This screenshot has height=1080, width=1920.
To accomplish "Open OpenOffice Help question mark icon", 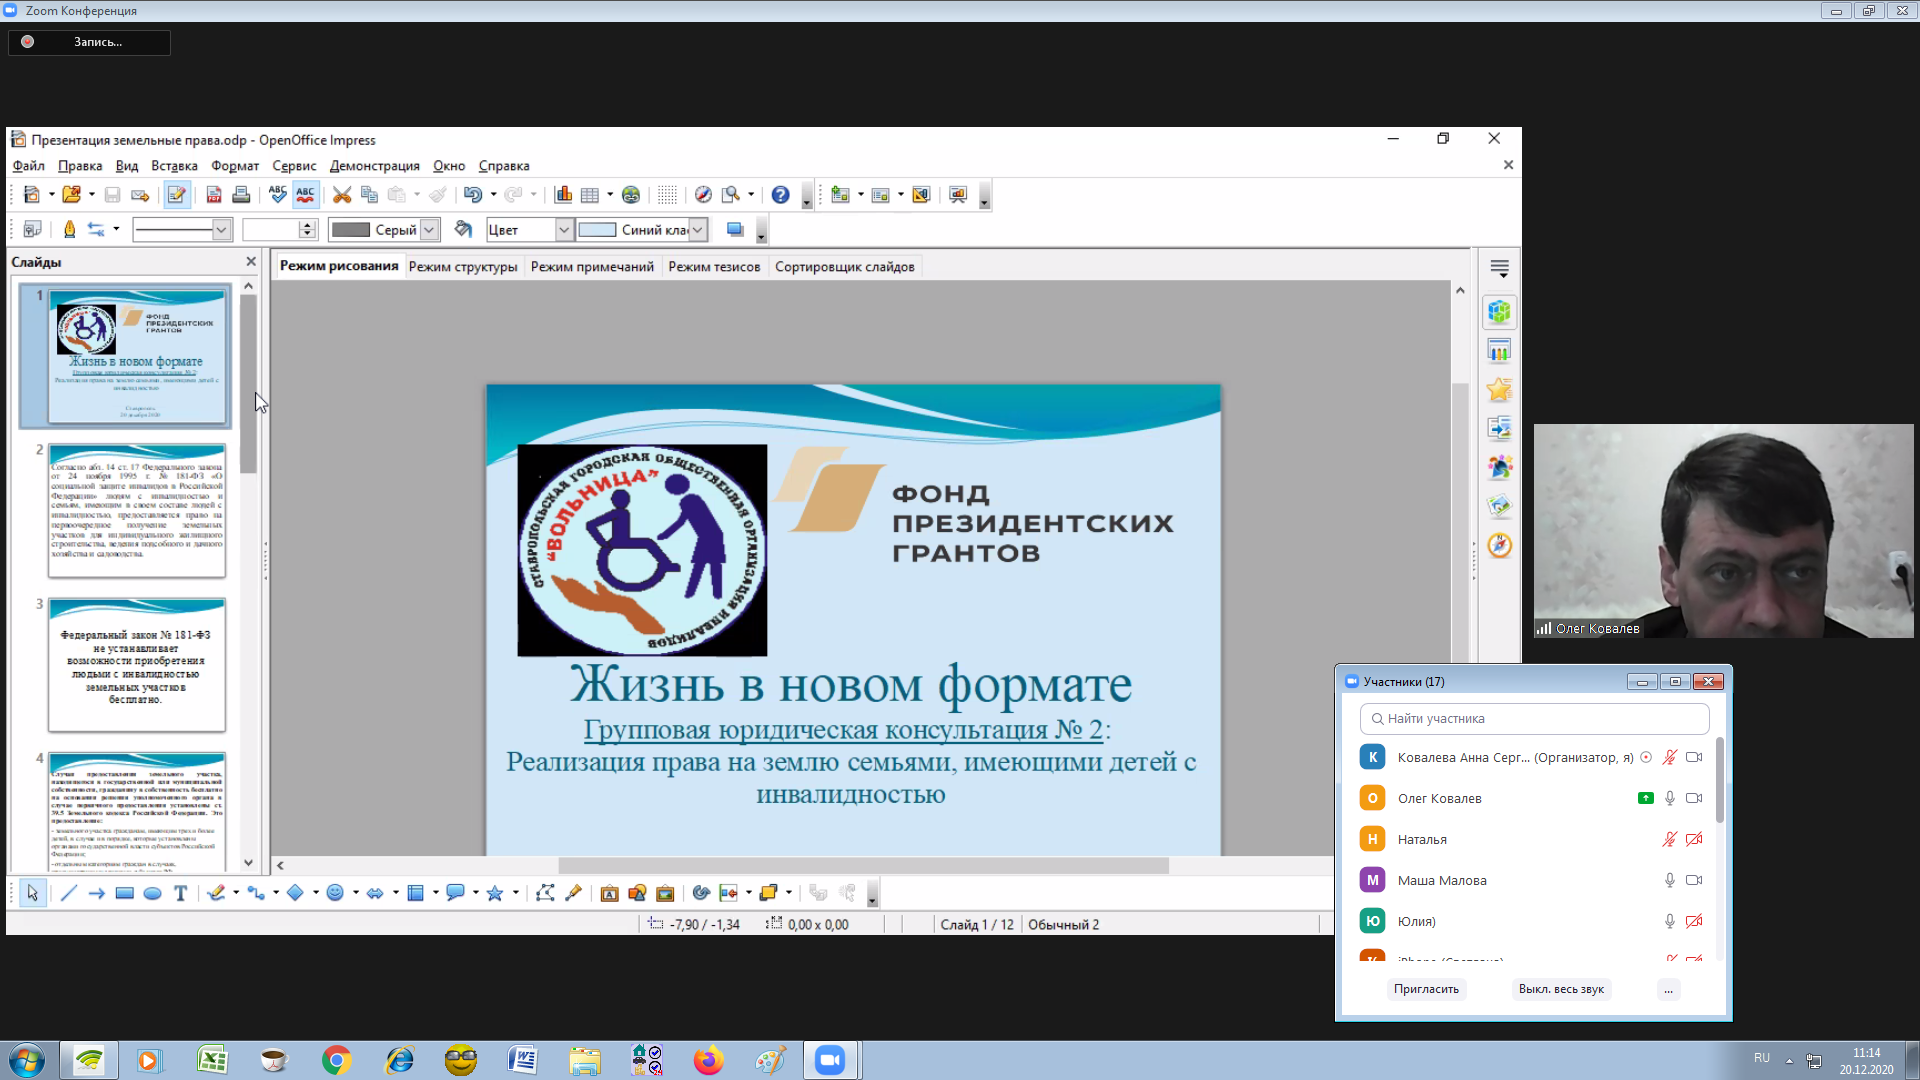I will click(780, 195).
